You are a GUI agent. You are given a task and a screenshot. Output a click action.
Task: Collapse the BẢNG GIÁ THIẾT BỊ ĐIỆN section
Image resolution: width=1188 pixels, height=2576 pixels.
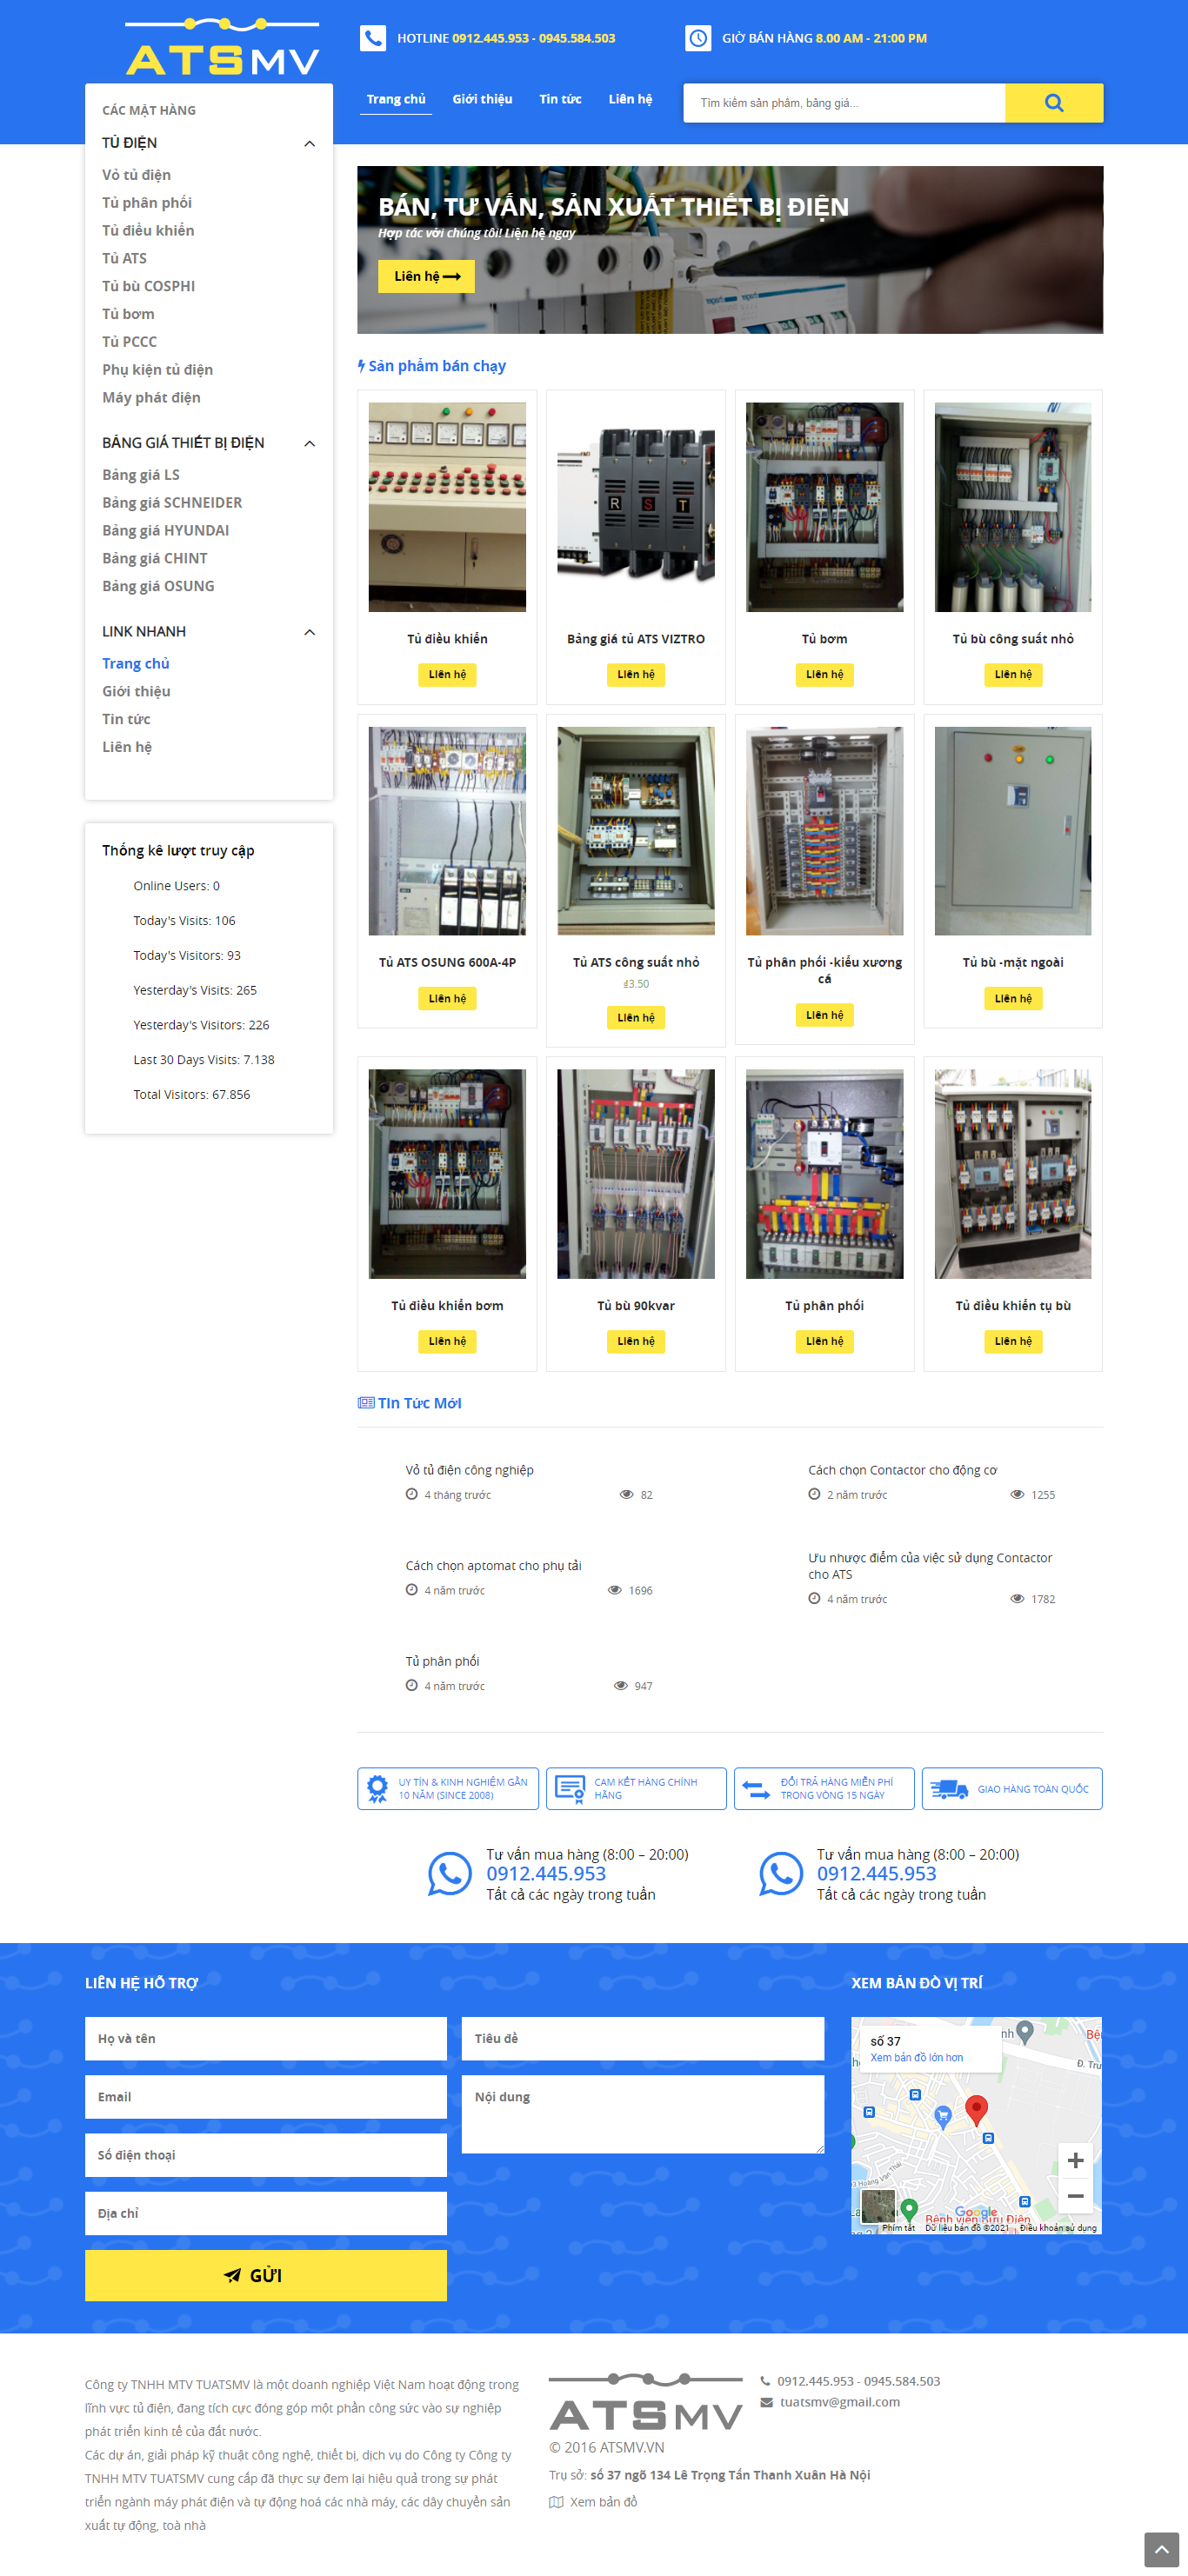(309, 443)
